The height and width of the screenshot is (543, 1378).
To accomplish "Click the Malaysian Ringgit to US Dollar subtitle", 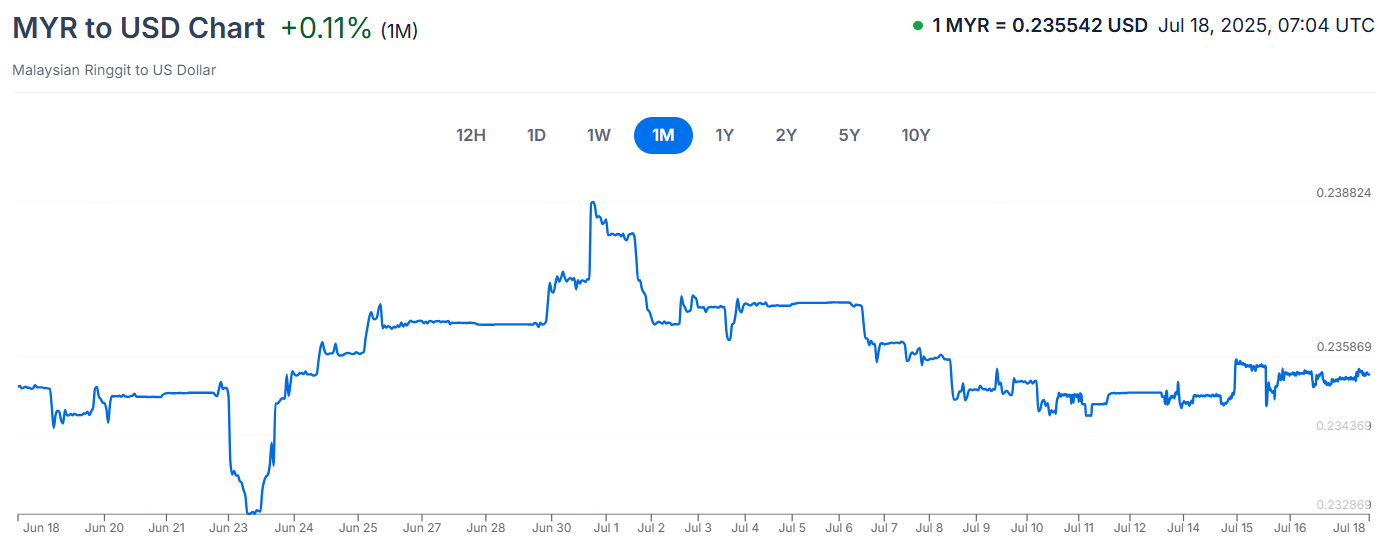I will point(114,70).
